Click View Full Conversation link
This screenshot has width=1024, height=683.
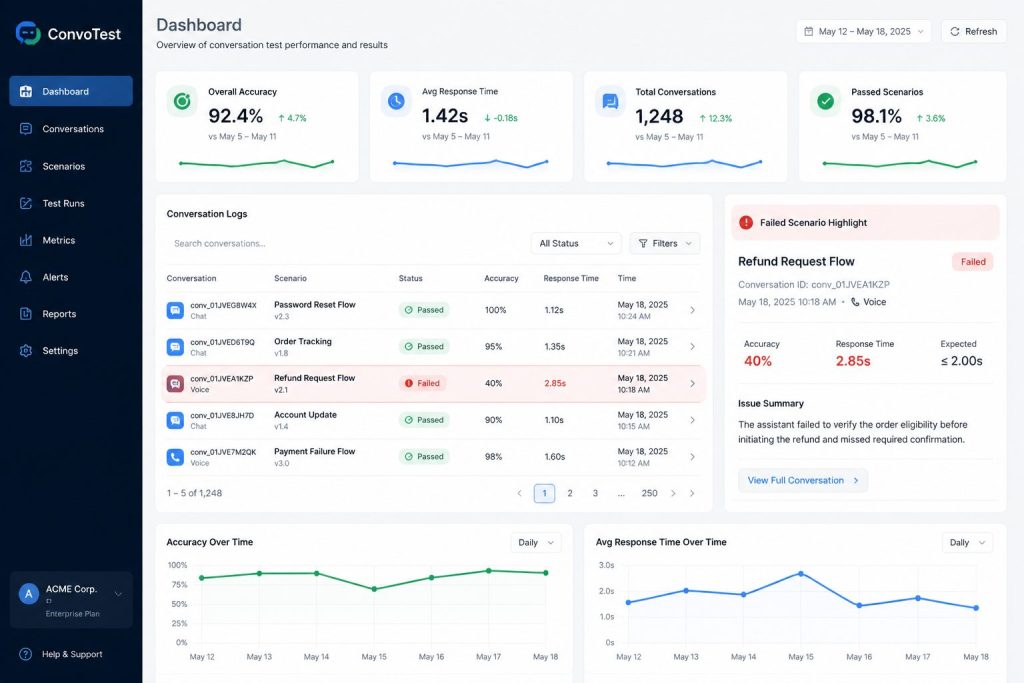(x=803, y=480)
